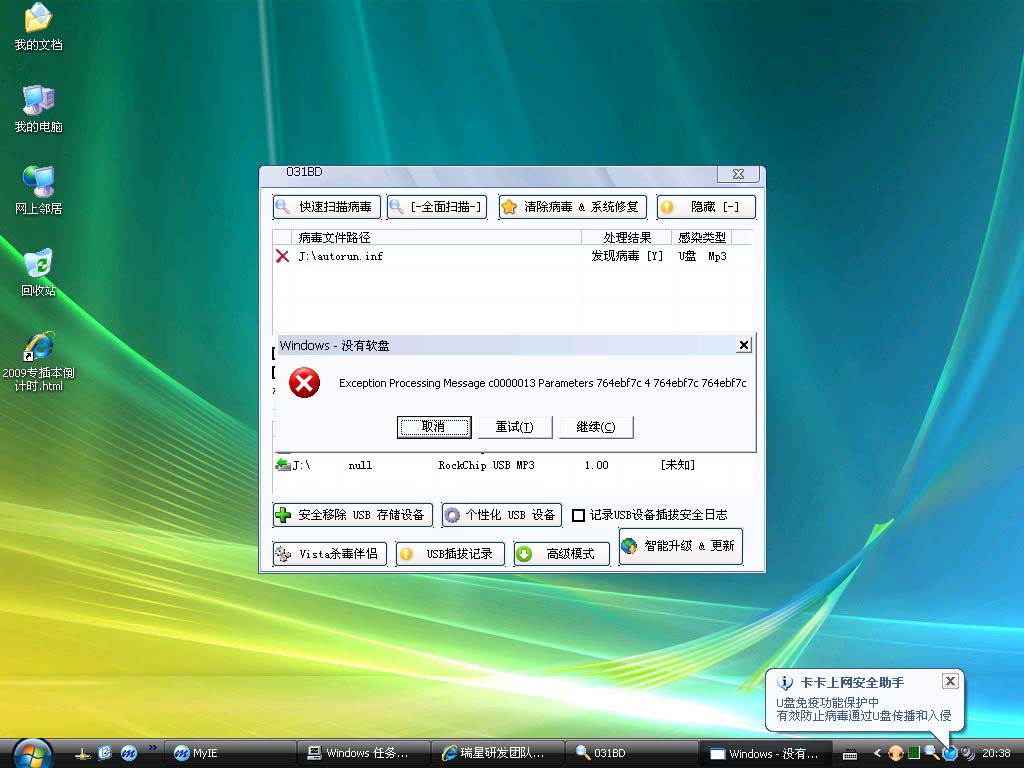Viewport: 1024px width, 768px height.
Task: Open 网上邻居 desktop icon
Action: tap(38, 190)
